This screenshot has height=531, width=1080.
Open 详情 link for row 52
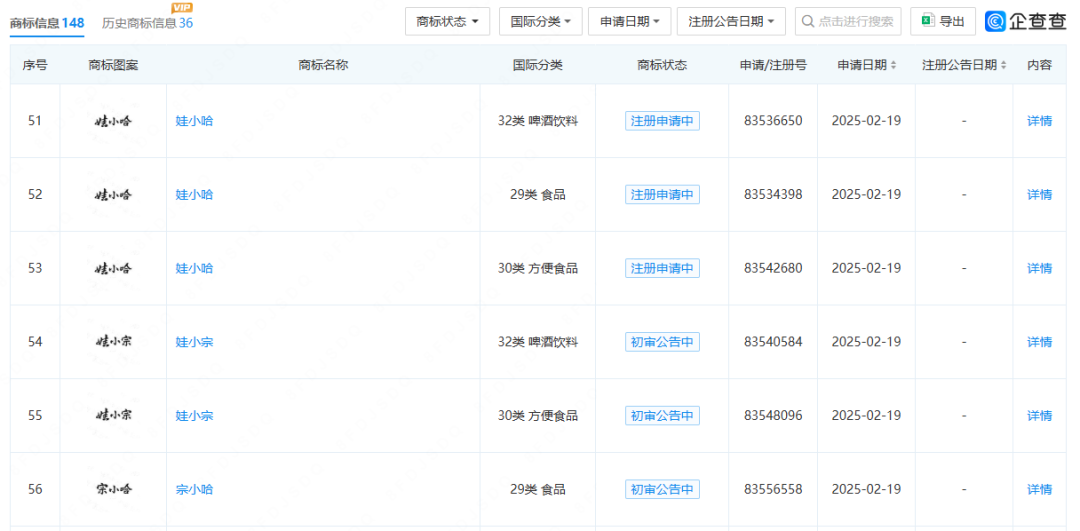[1039, 195]
